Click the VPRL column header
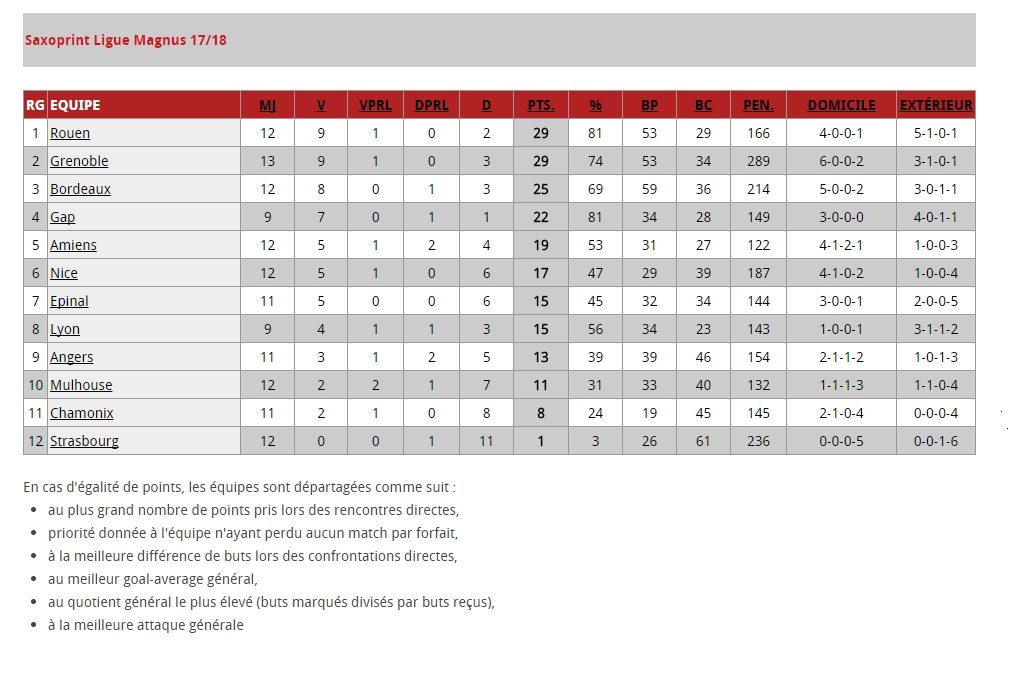Image resolution: width=1024 pixels, height=683 pixels. tap(375, 105)
